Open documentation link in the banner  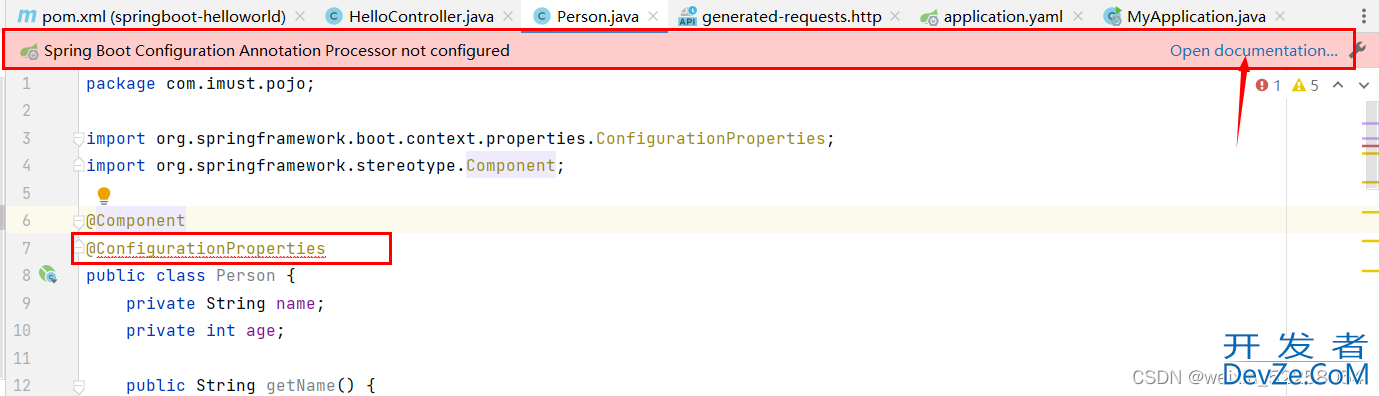(x=1254, y=51)
